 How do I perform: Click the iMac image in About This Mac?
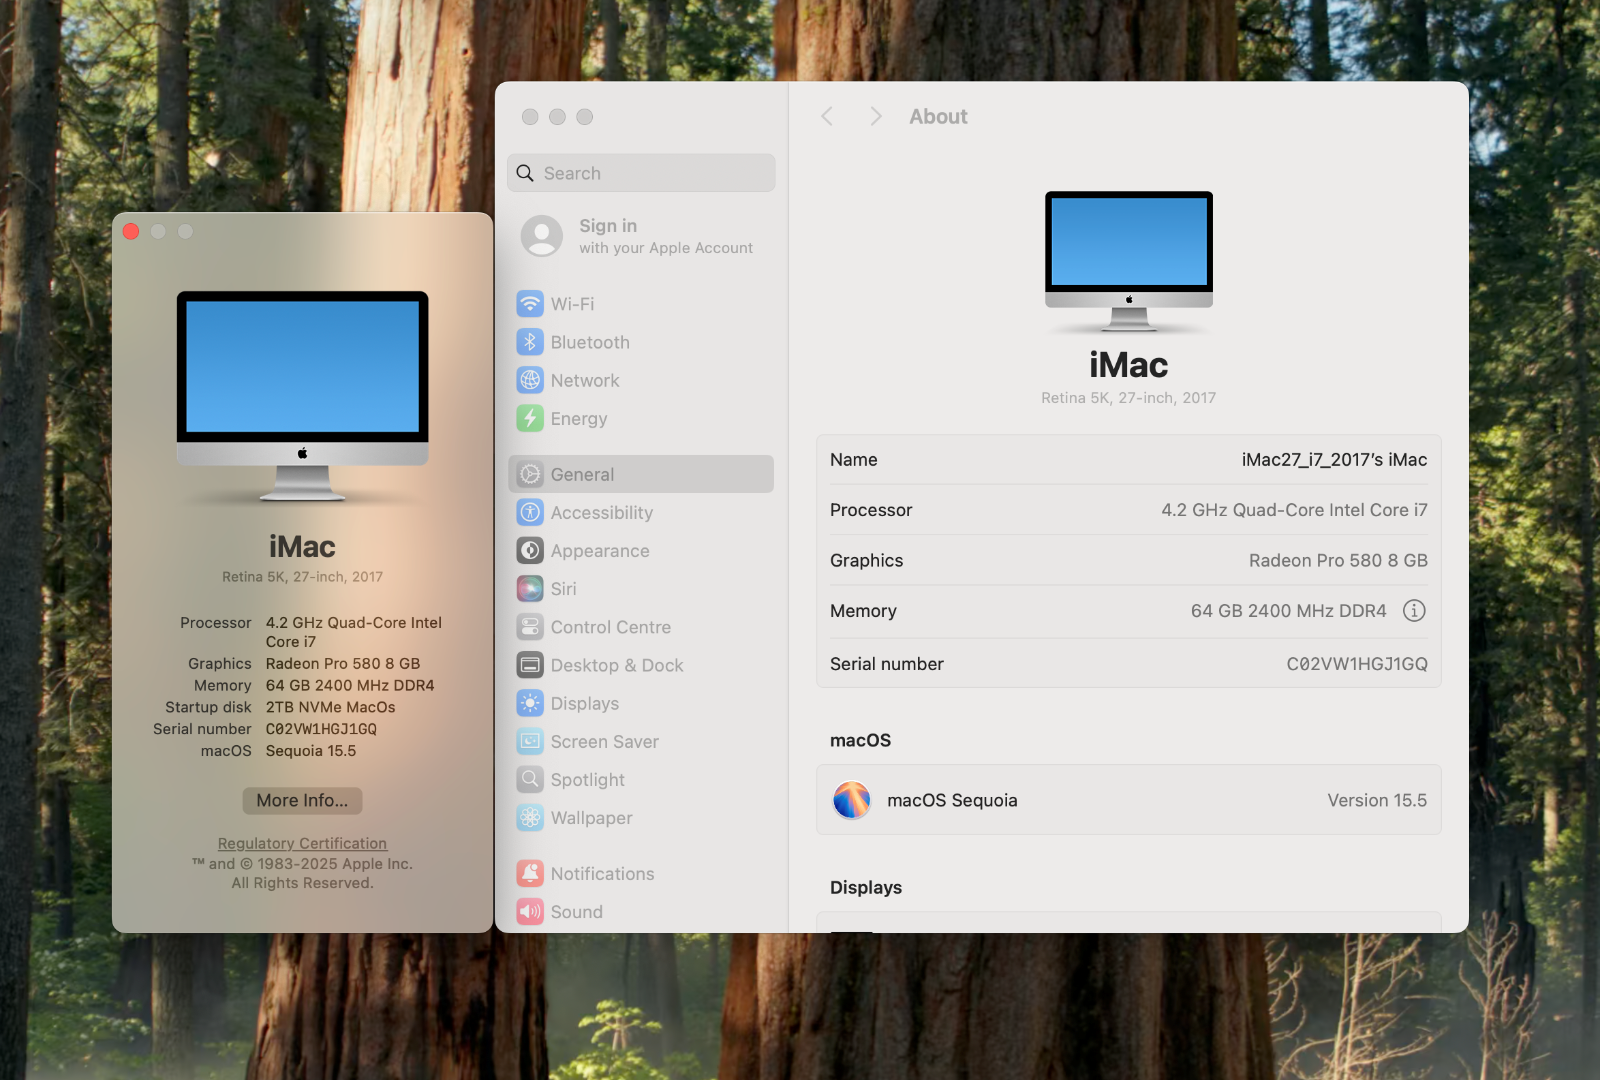[302, 396]
